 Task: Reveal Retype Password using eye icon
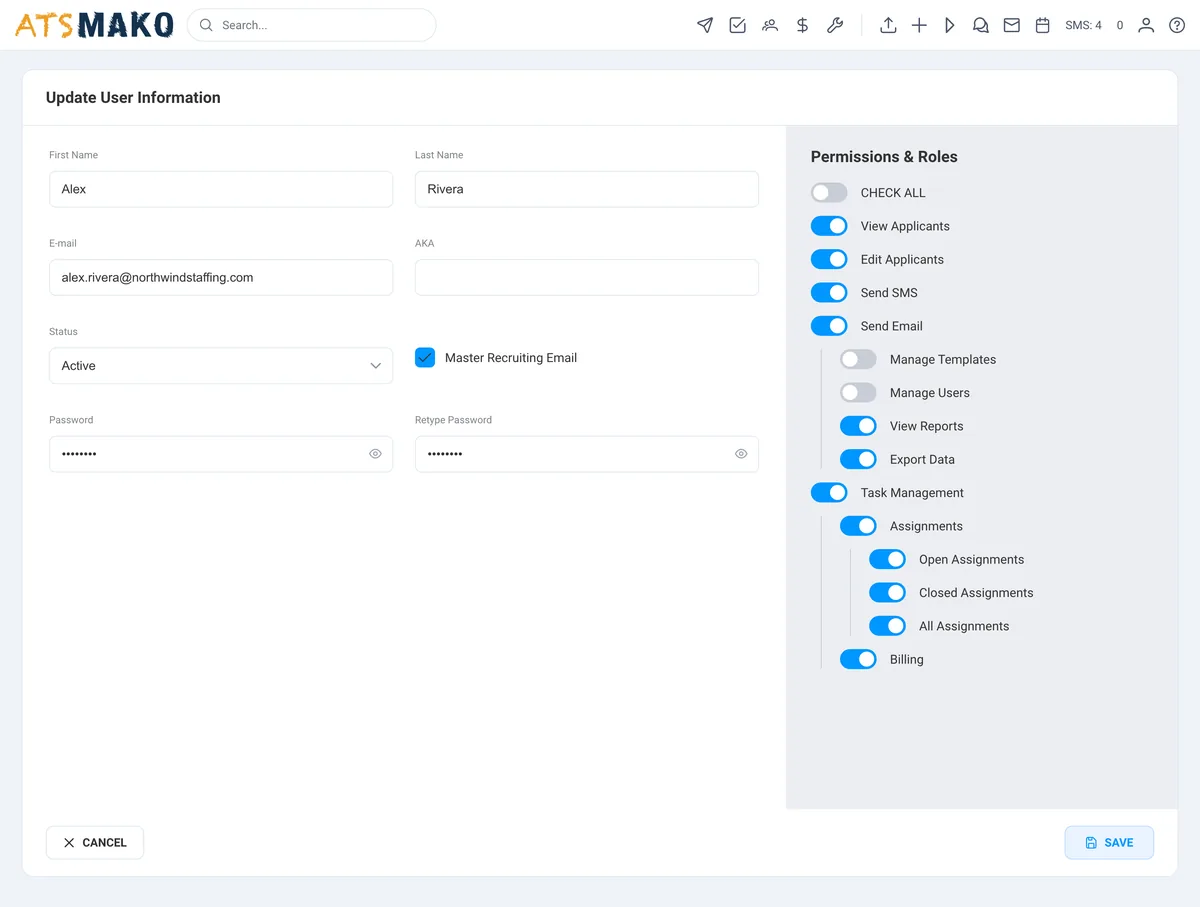[741, 454]
